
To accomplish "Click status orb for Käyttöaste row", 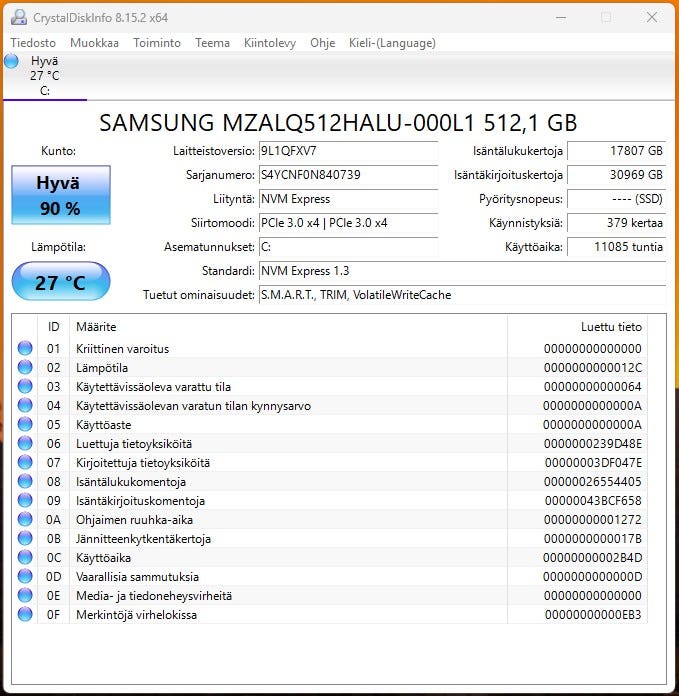I will click(25, 424).
